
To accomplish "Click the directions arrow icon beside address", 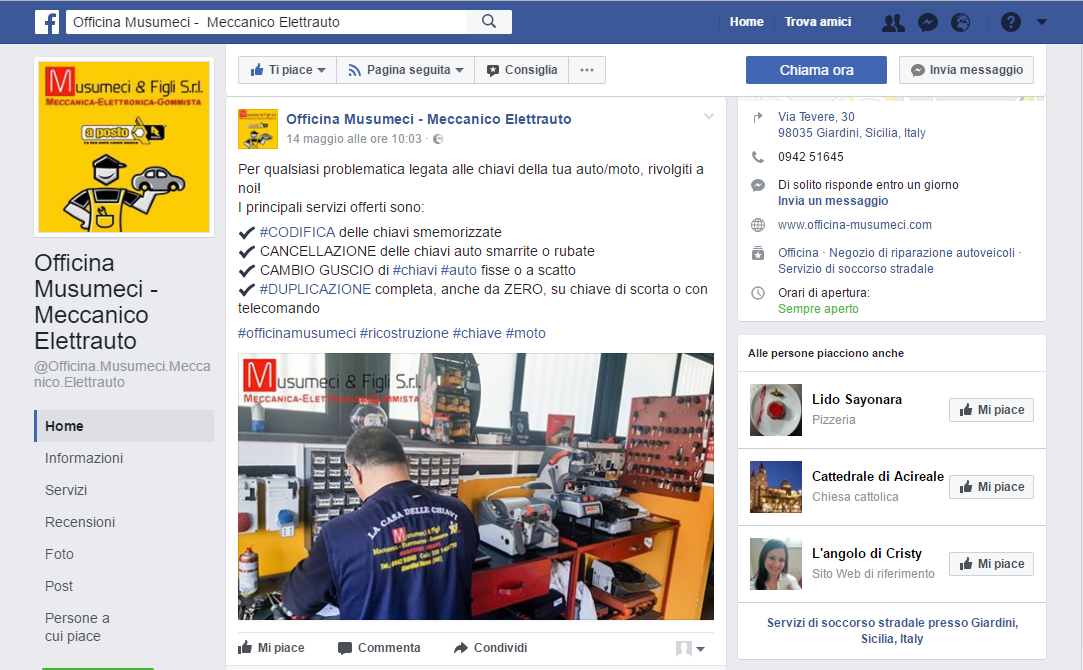I will [x=758, y=117].
